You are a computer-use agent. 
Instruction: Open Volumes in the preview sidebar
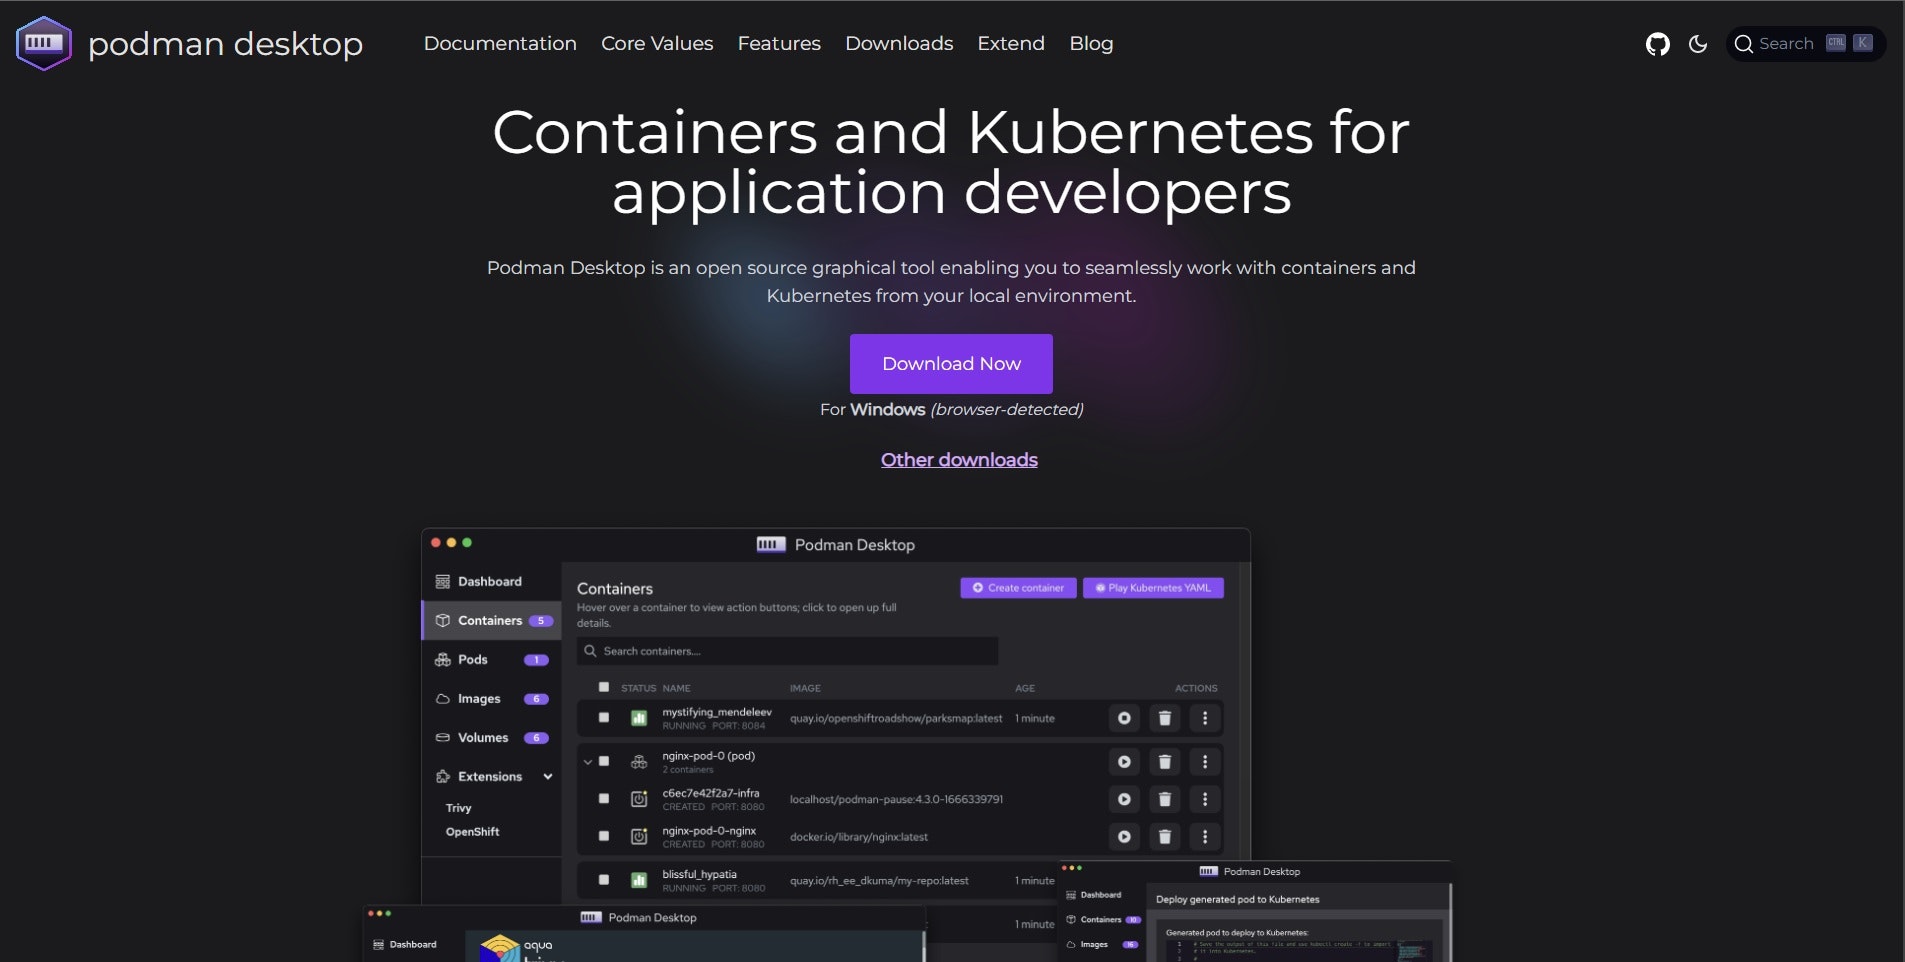[x=492, y=738]
